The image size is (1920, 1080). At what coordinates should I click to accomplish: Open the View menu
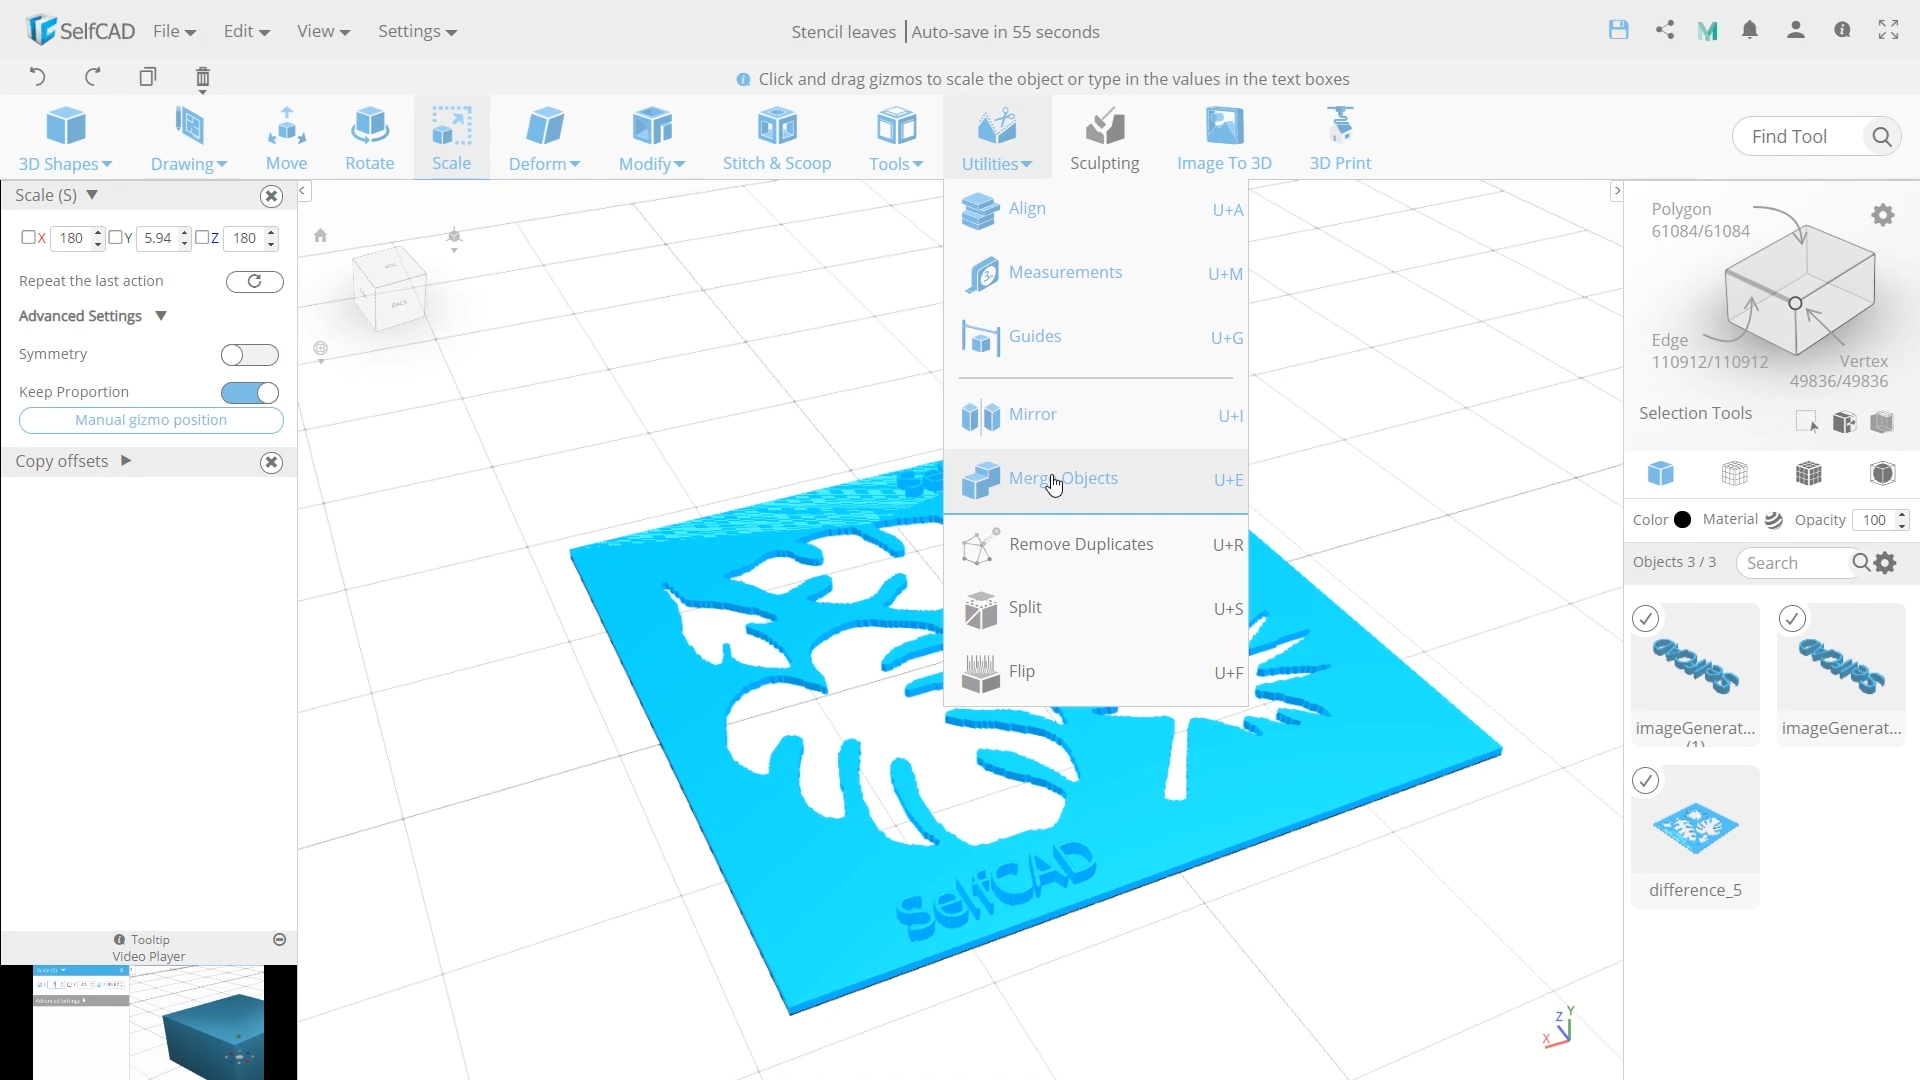[x=323, y=31]
